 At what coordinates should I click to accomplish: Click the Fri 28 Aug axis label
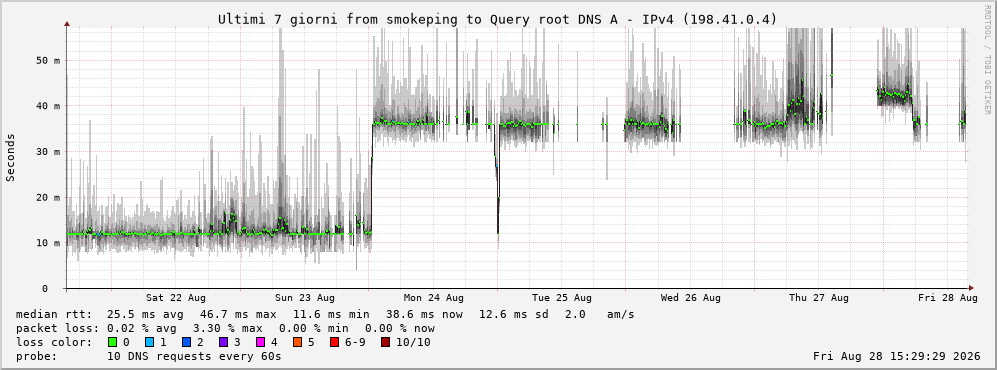point(948,298)
